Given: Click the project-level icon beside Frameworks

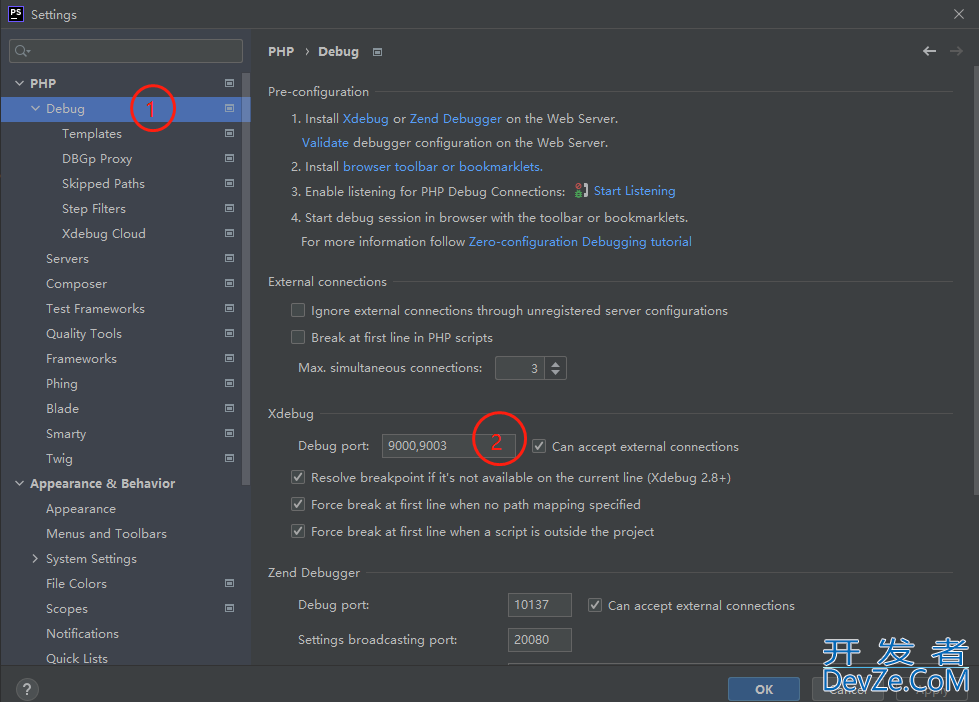Looking at the screenshot, I should pos(229,358).
